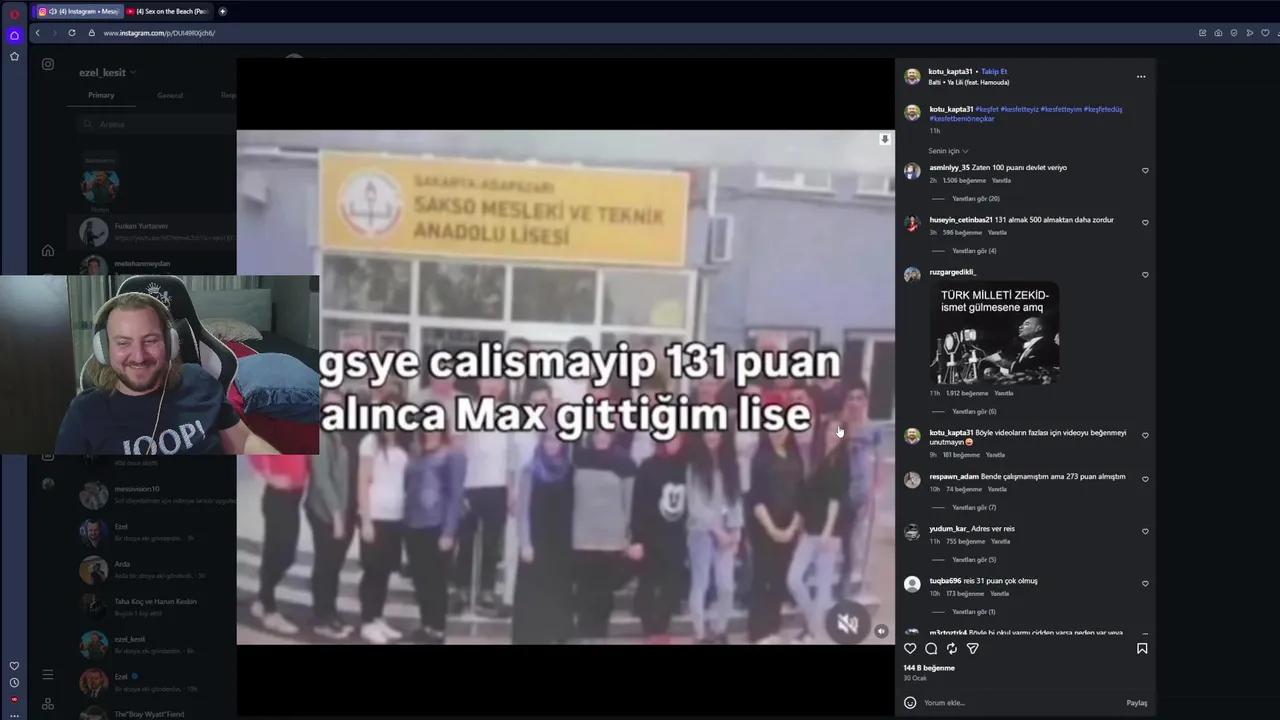
Task: Click the repost arrows icon
Action: (952, 649)
